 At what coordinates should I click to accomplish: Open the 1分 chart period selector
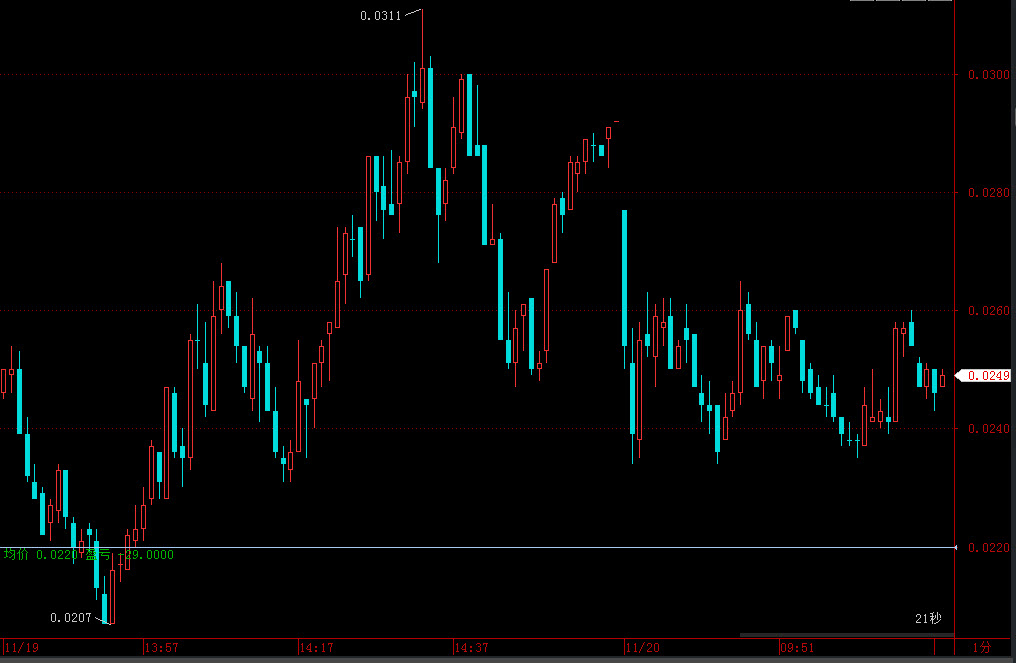click(x=982, y=647)
